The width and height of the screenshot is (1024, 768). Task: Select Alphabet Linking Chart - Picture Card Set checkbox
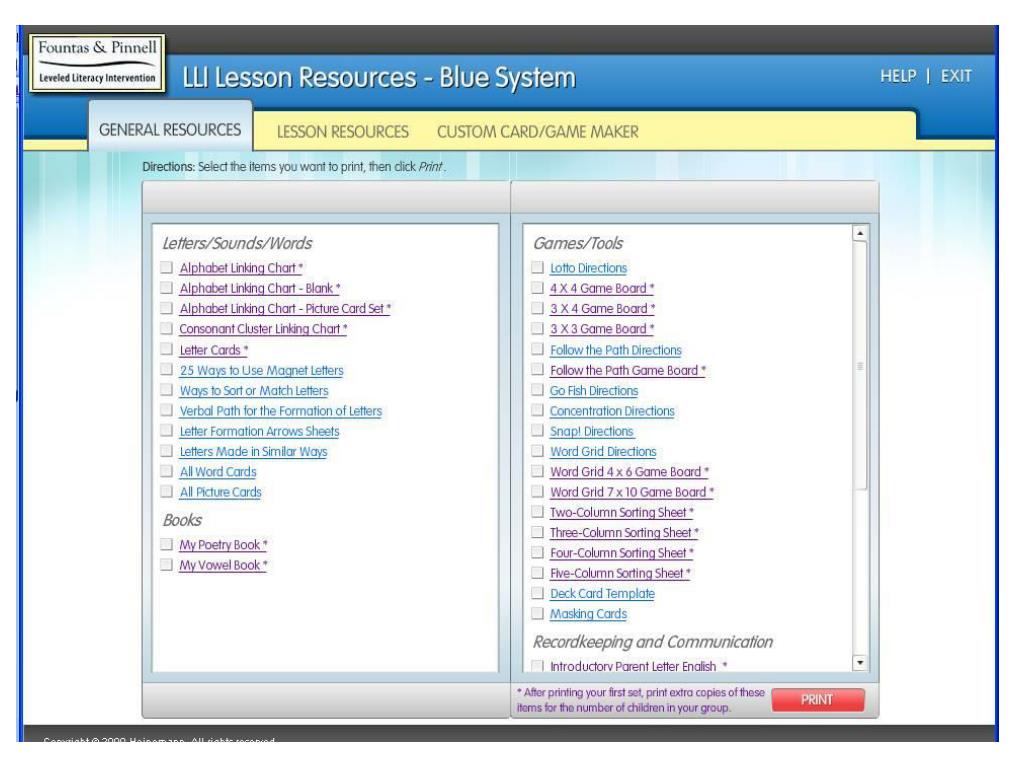[x=167, y=308]
